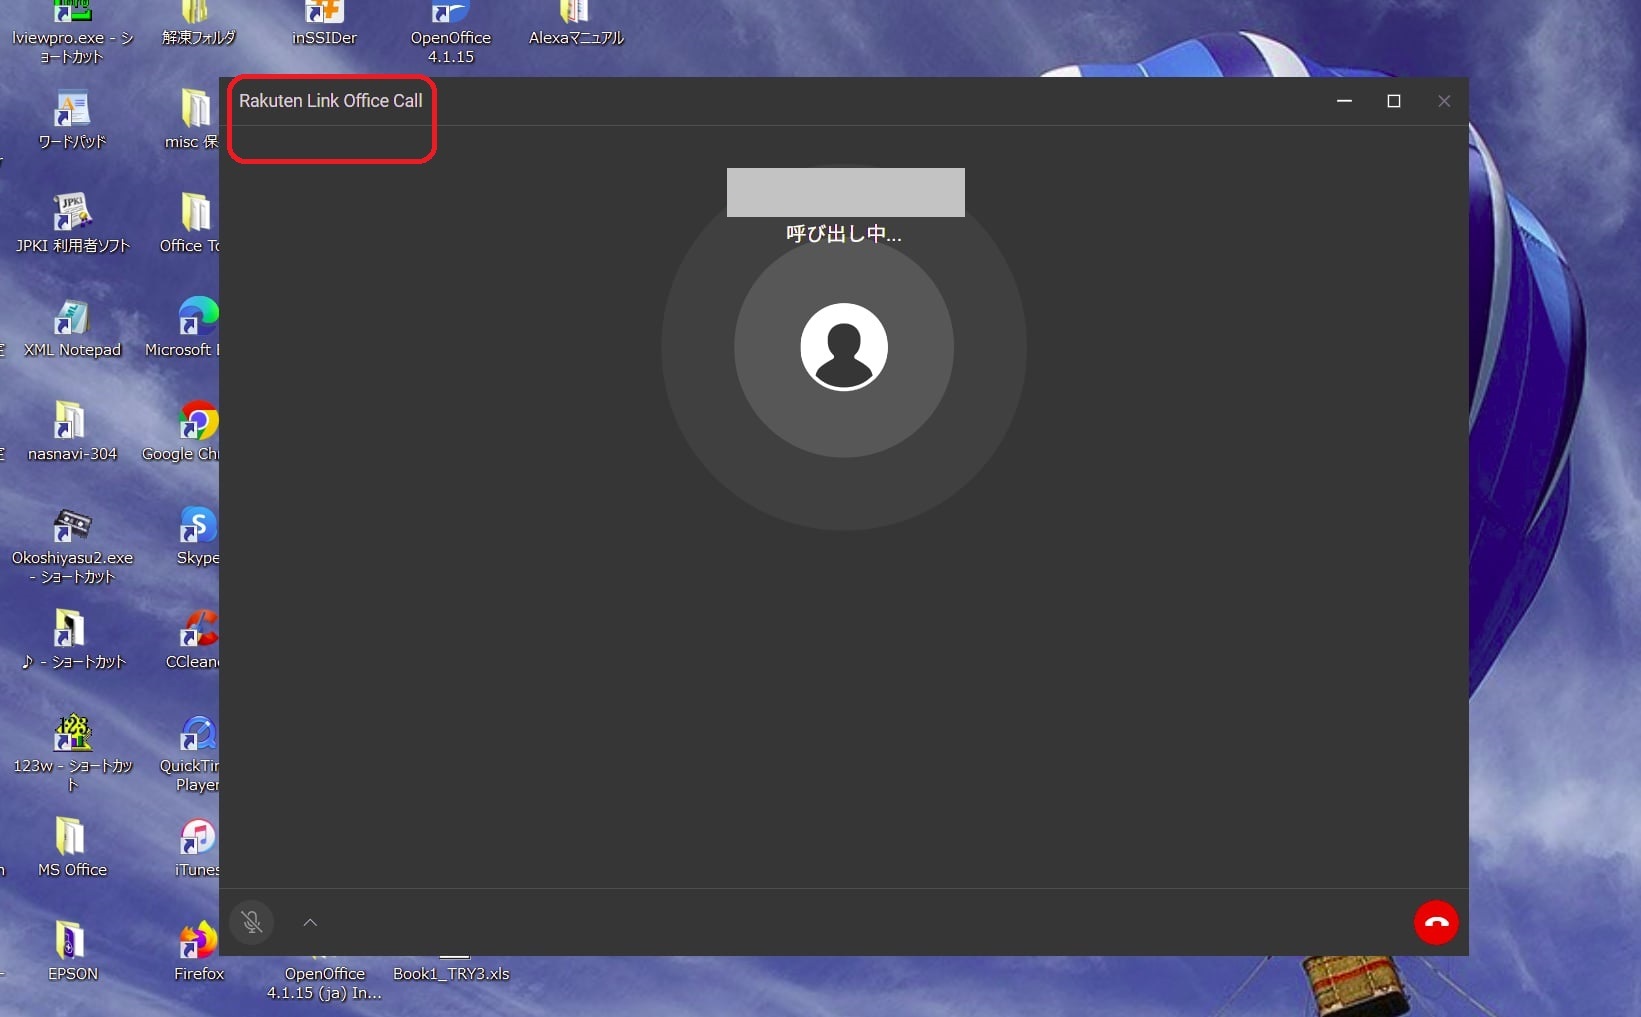Maximize the Rakuten Link Office Call window
The image size is (1641, 1017).
(1393, 101)
